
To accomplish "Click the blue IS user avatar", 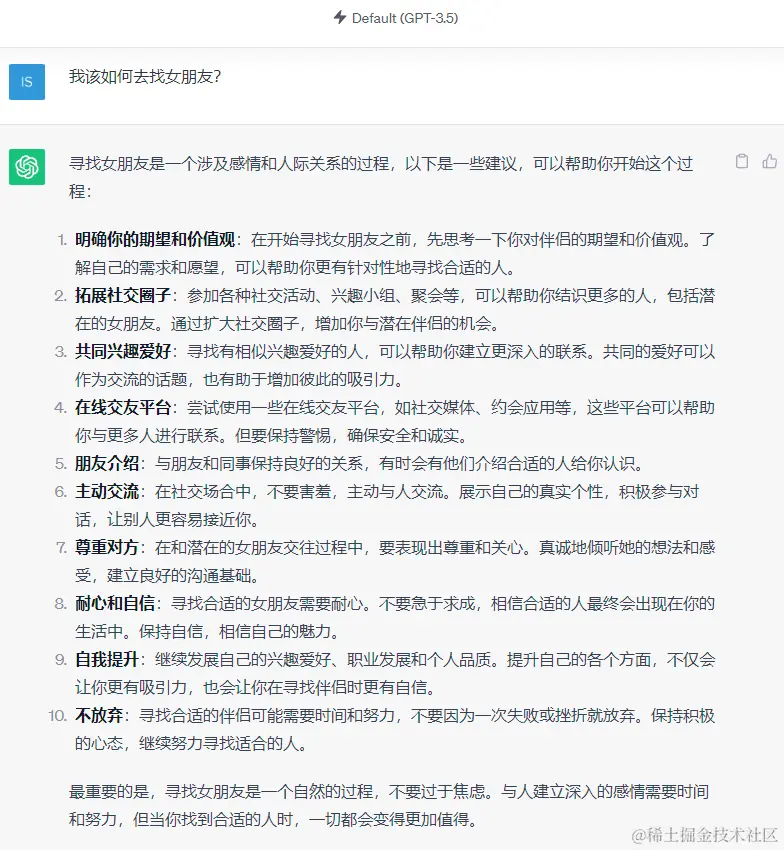I will click(x=27, y=82).
